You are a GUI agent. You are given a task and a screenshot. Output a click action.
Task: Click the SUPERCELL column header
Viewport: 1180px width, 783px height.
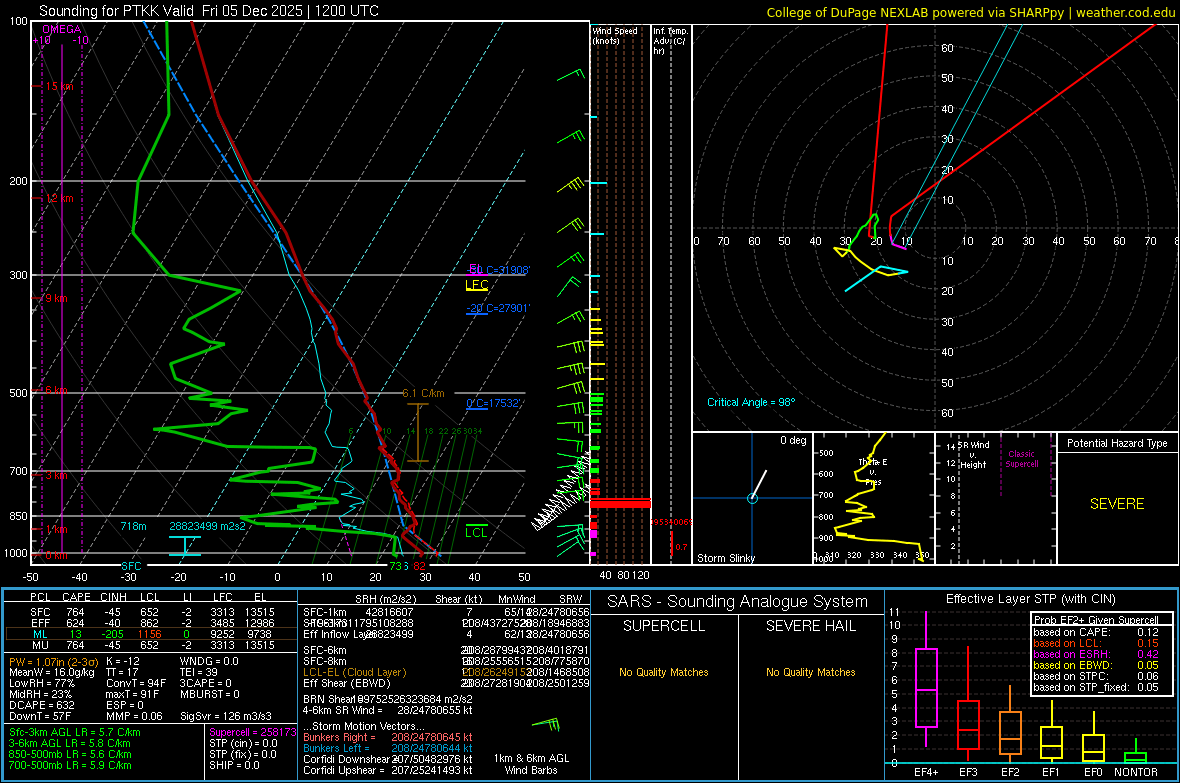[664, 626]
